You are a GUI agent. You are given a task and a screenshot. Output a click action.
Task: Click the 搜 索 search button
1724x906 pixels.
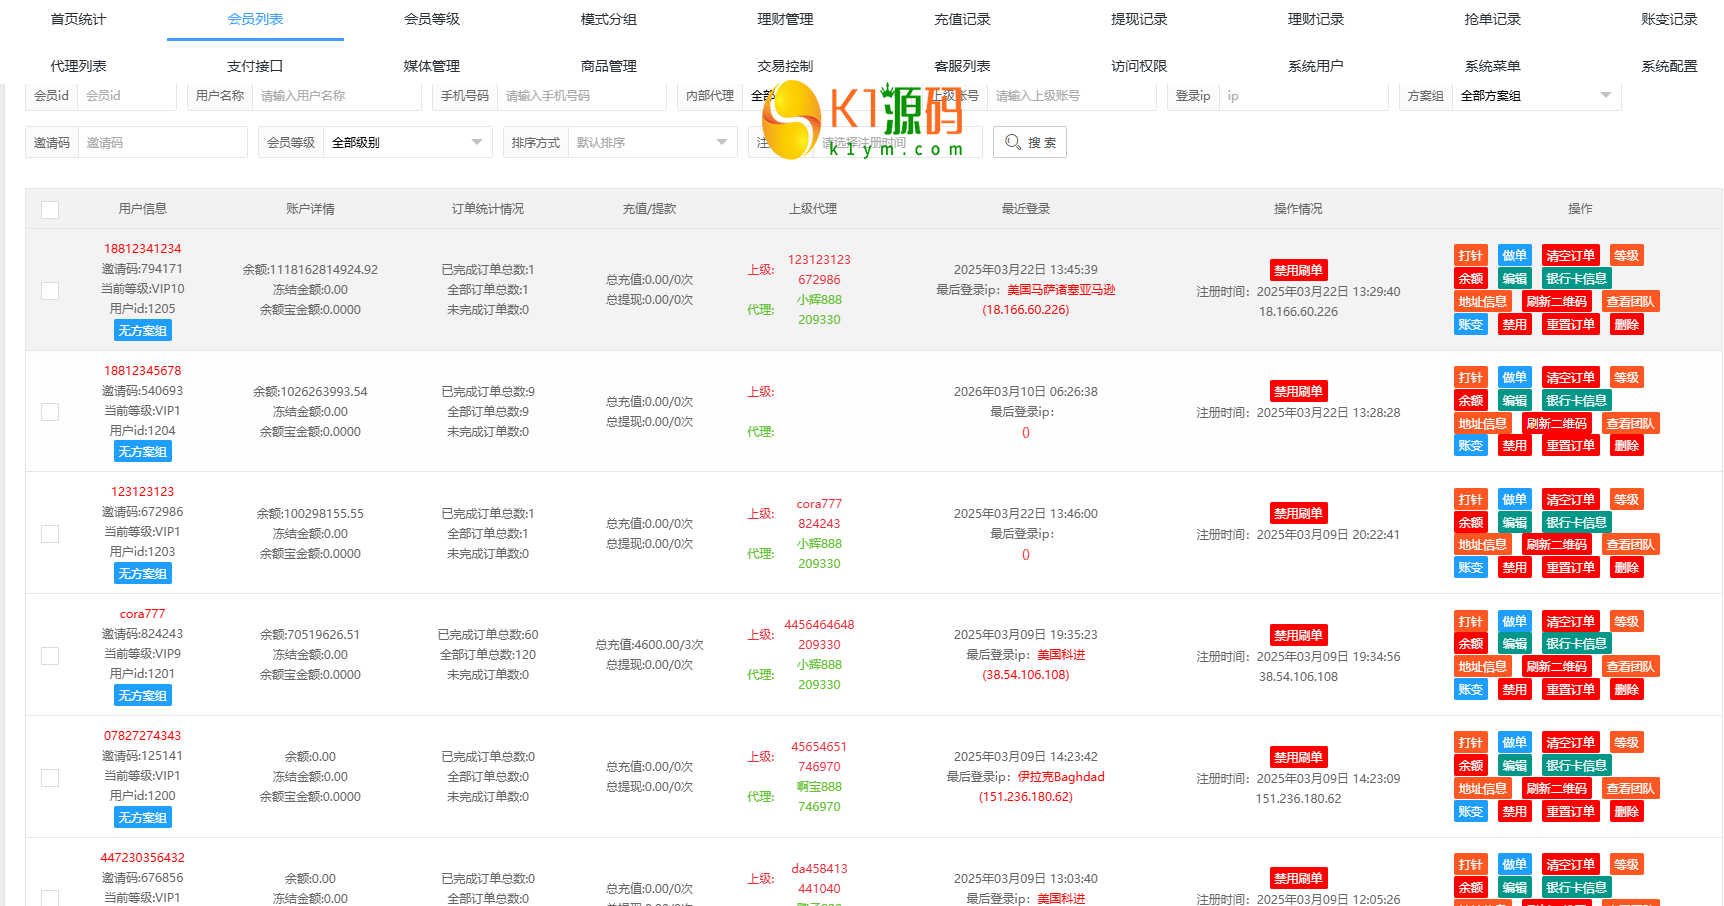[1030, 142]
